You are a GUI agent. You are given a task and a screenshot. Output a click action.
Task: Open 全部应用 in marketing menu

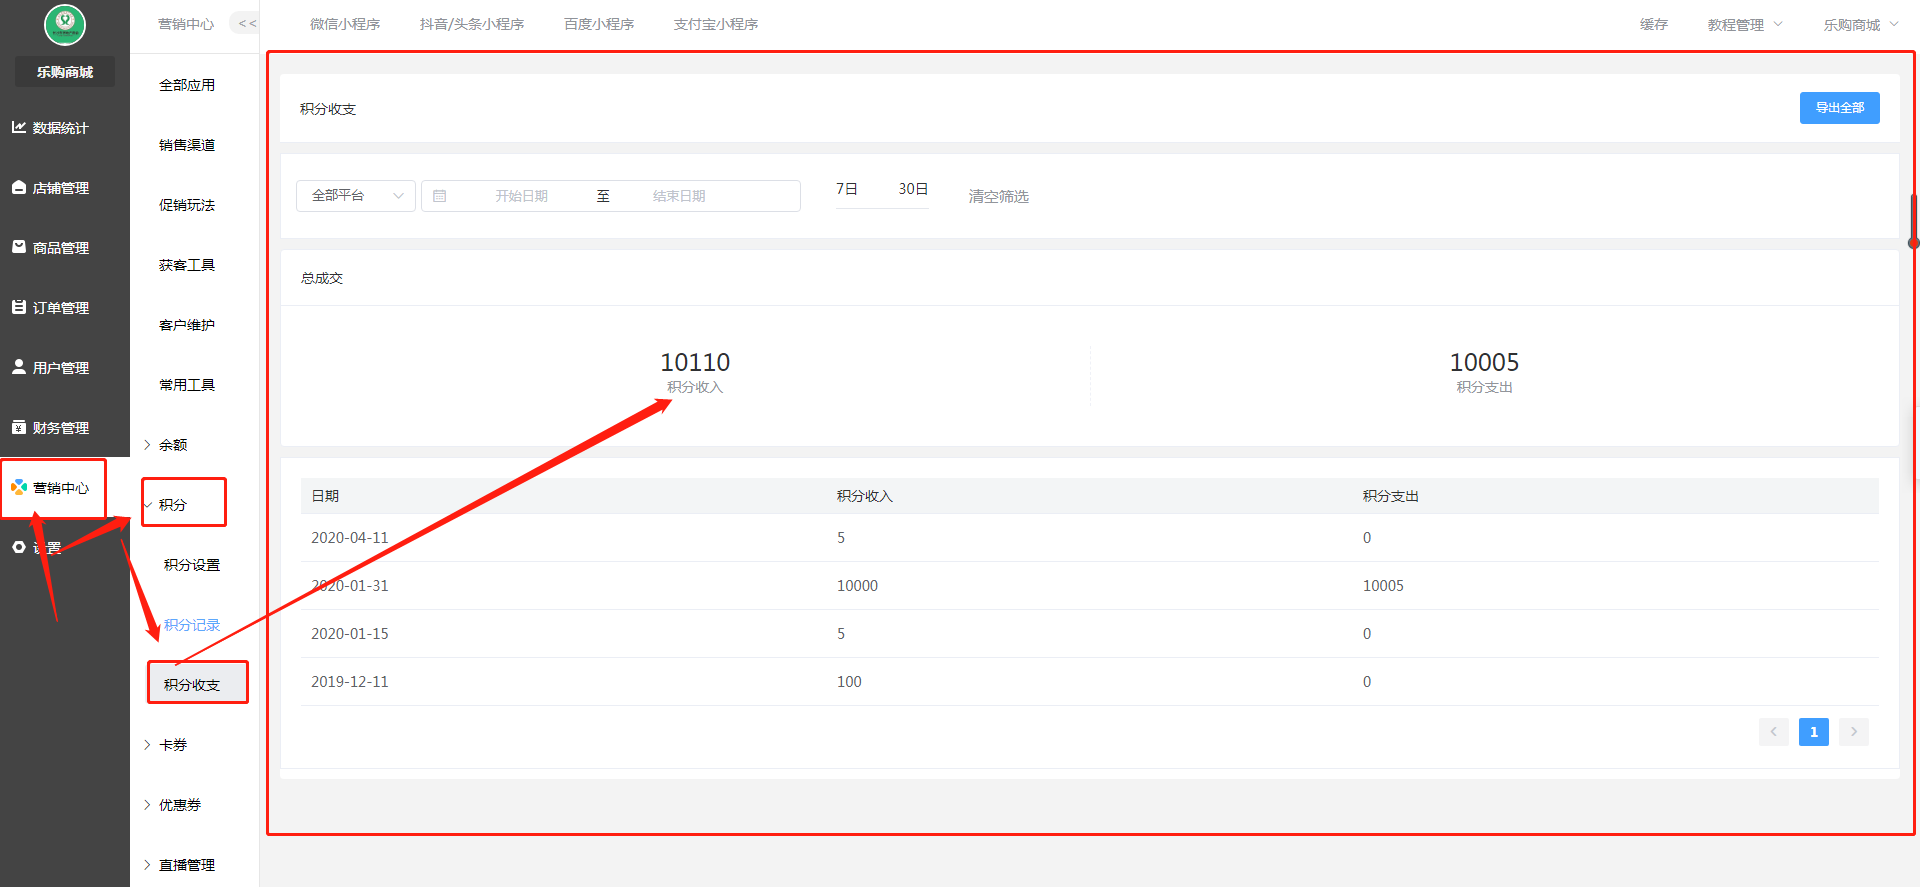click(187, 85)
